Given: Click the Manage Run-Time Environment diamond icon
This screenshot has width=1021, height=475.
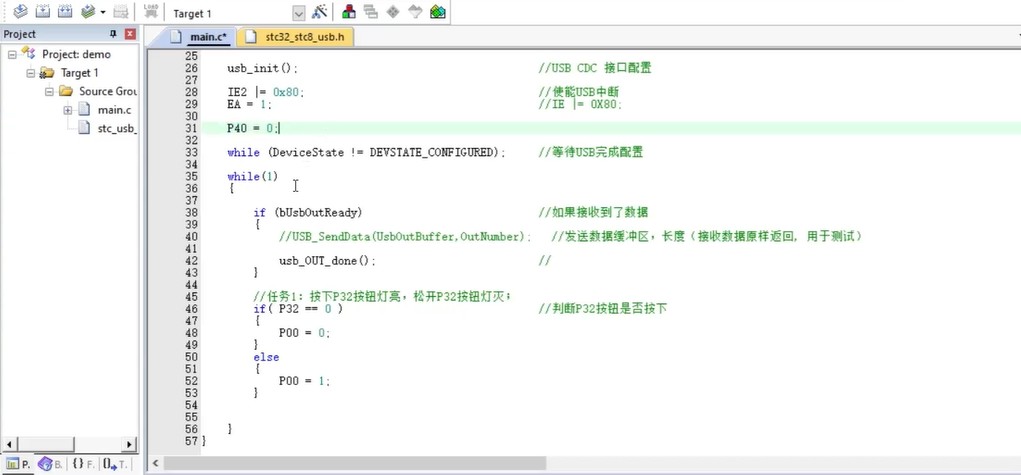Looking at the screenshot, I should tap(393, 11).
